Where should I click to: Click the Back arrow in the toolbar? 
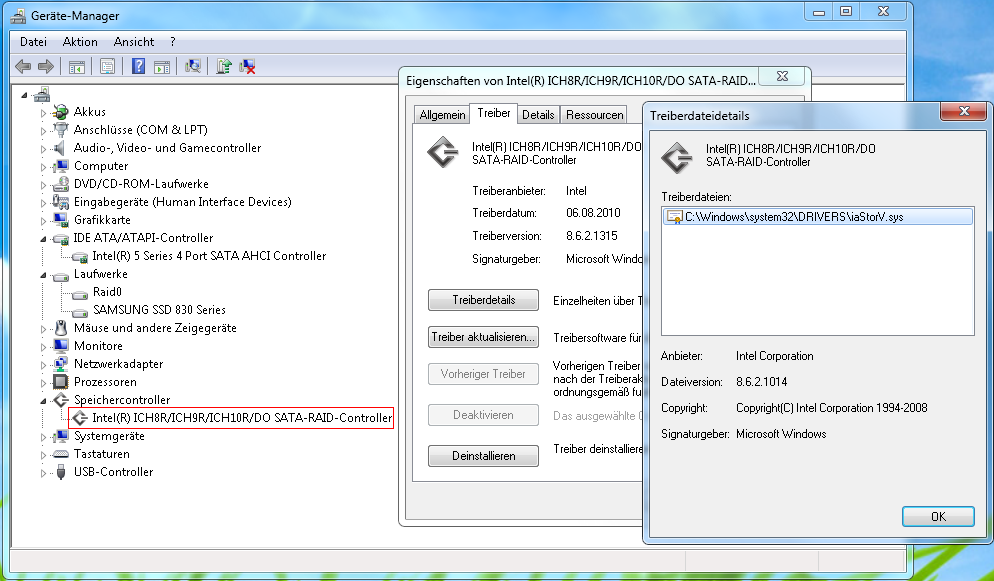[23, 66]
